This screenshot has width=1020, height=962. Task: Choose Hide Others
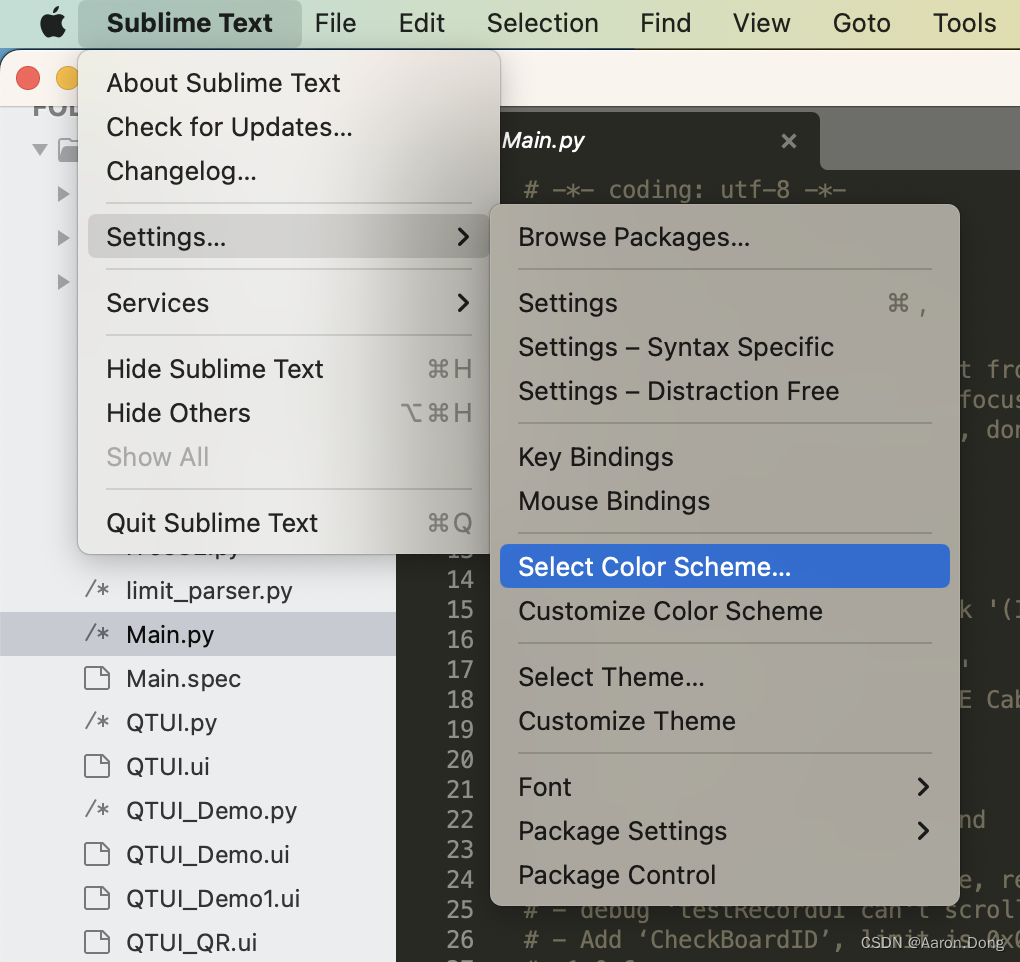(x=289, y=413)
